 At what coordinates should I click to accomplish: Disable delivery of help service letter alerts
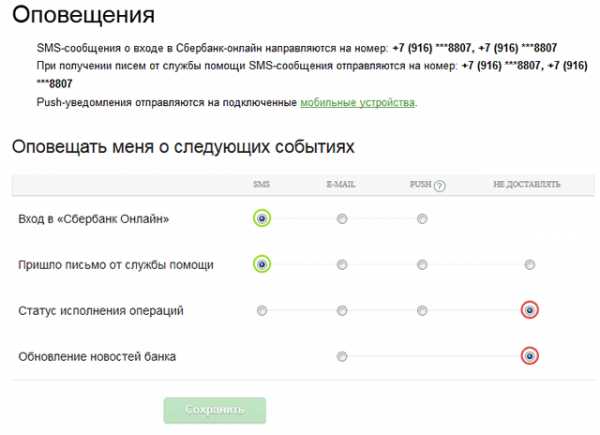pyautogui.click(x=529, y=265)
